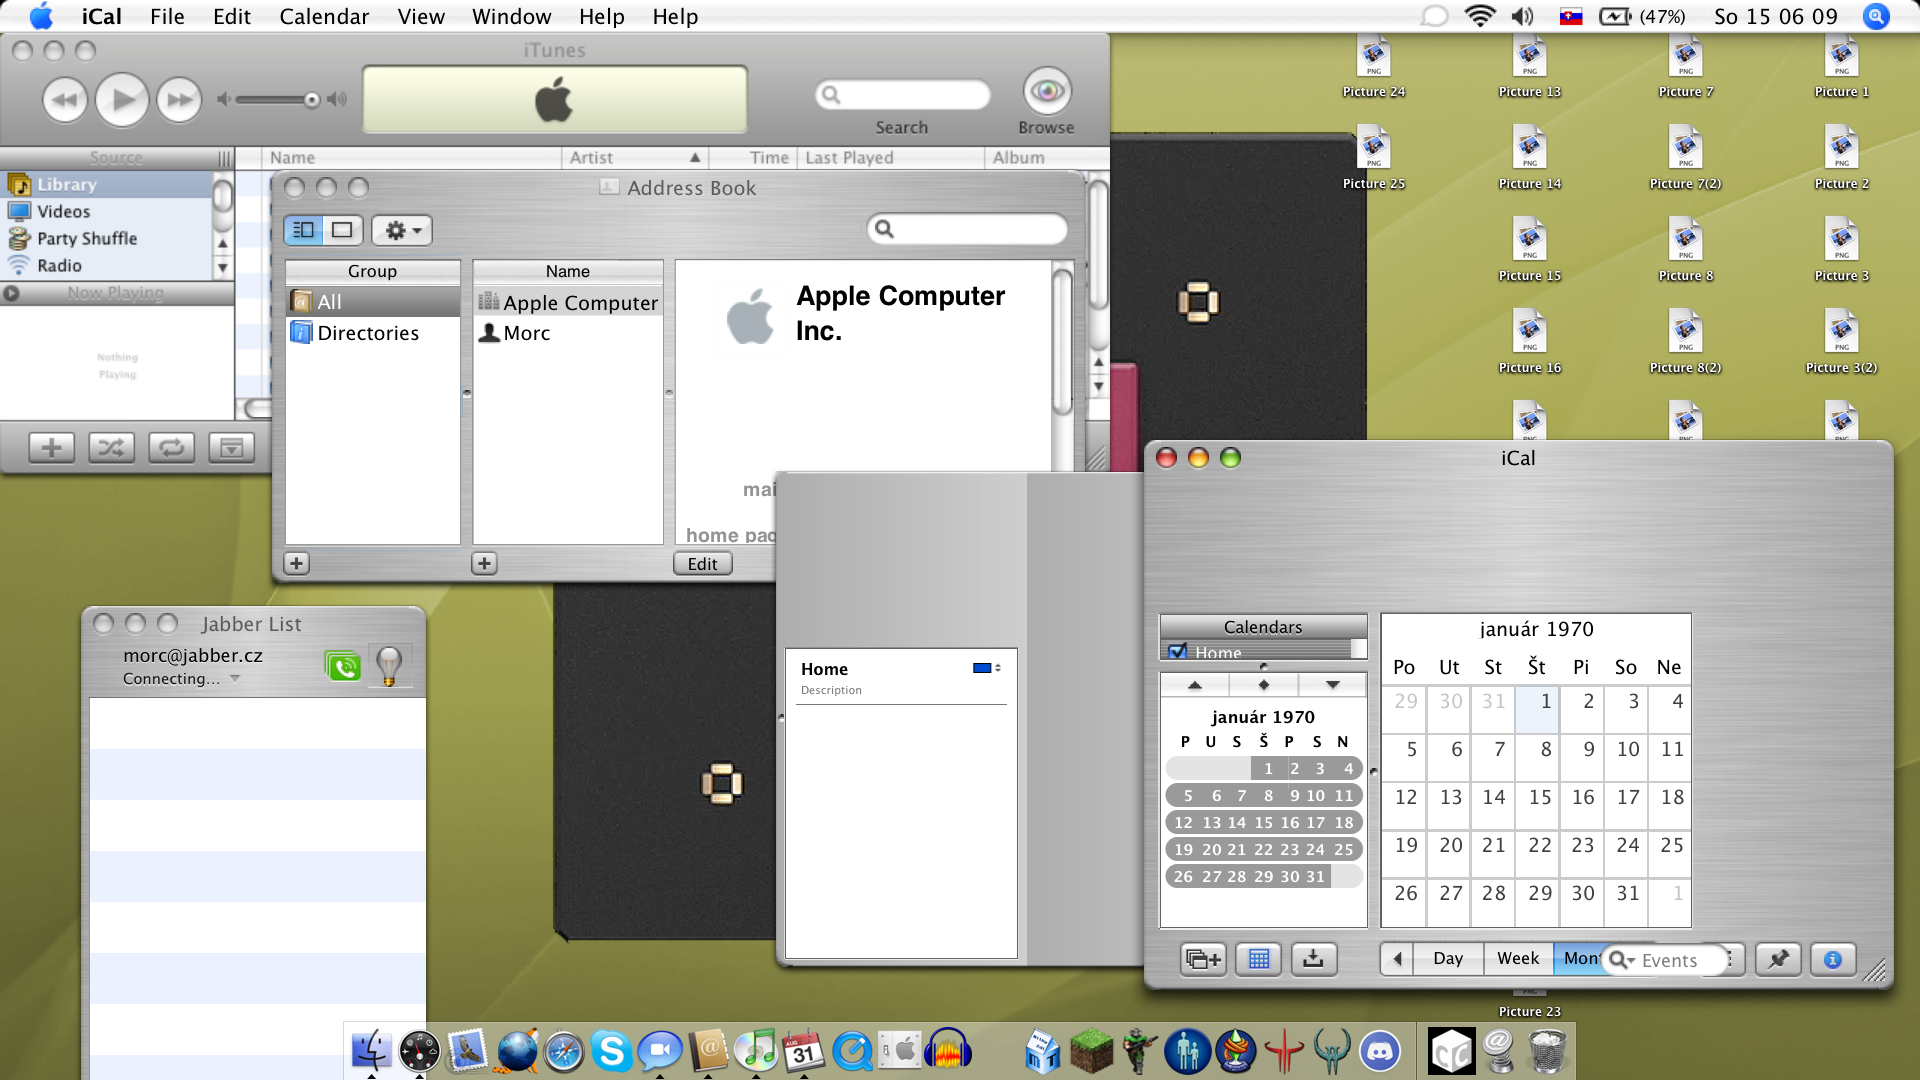Toggle the Home calendar checkbox in iCal
The width and height of the screenshot is (1920, 1080).
(x=1178, y=652)
